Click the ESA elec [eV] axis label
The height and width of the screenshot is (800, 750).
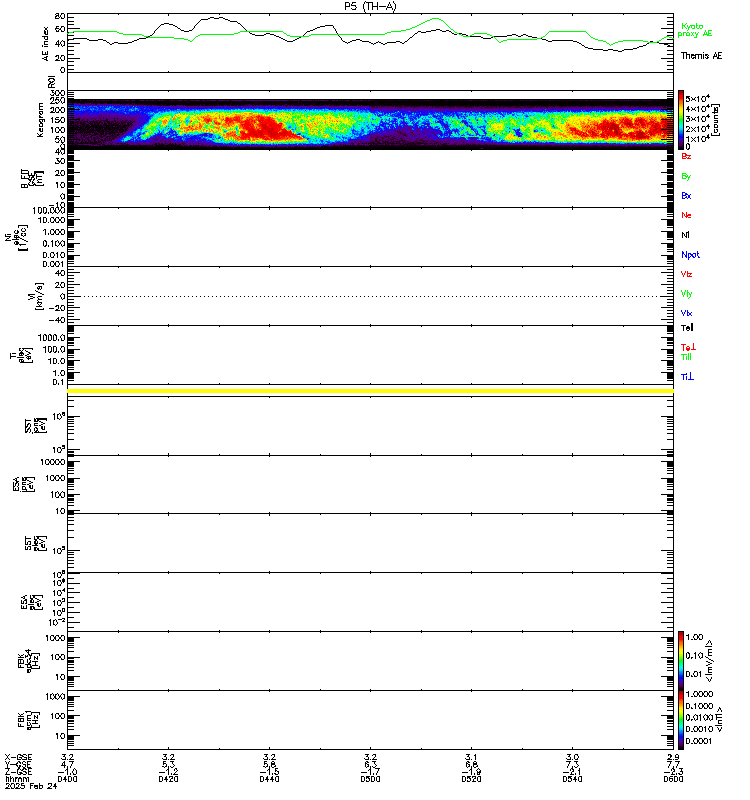32,602
